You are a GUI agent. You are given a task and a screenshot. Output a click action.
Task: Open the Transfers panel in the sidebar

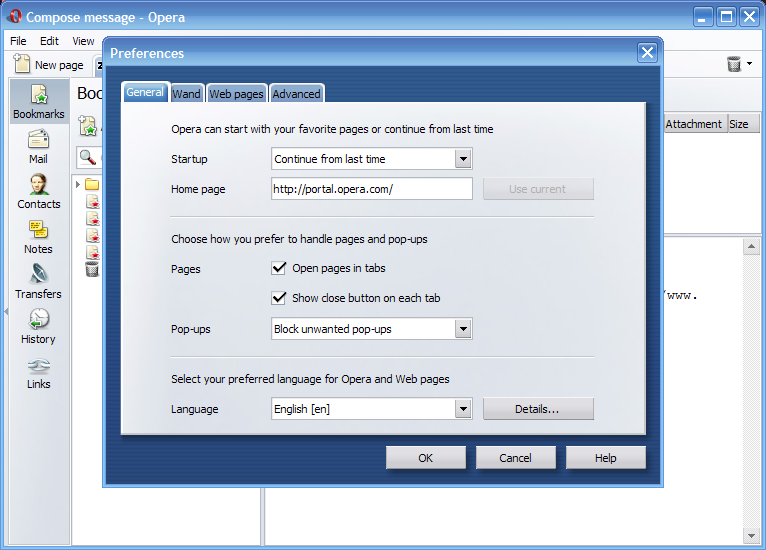click(x=39, y=281)
